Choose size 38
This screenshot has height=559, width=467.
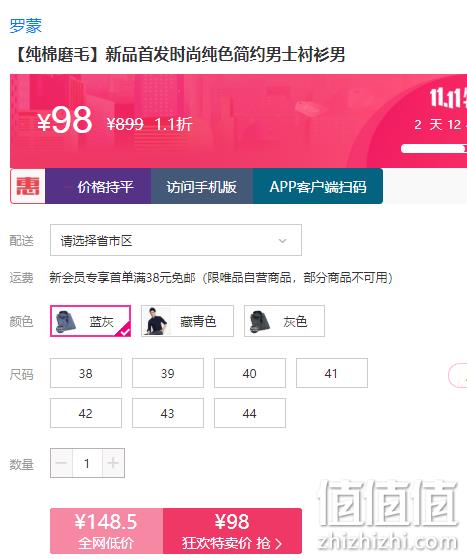coord(86,373)
